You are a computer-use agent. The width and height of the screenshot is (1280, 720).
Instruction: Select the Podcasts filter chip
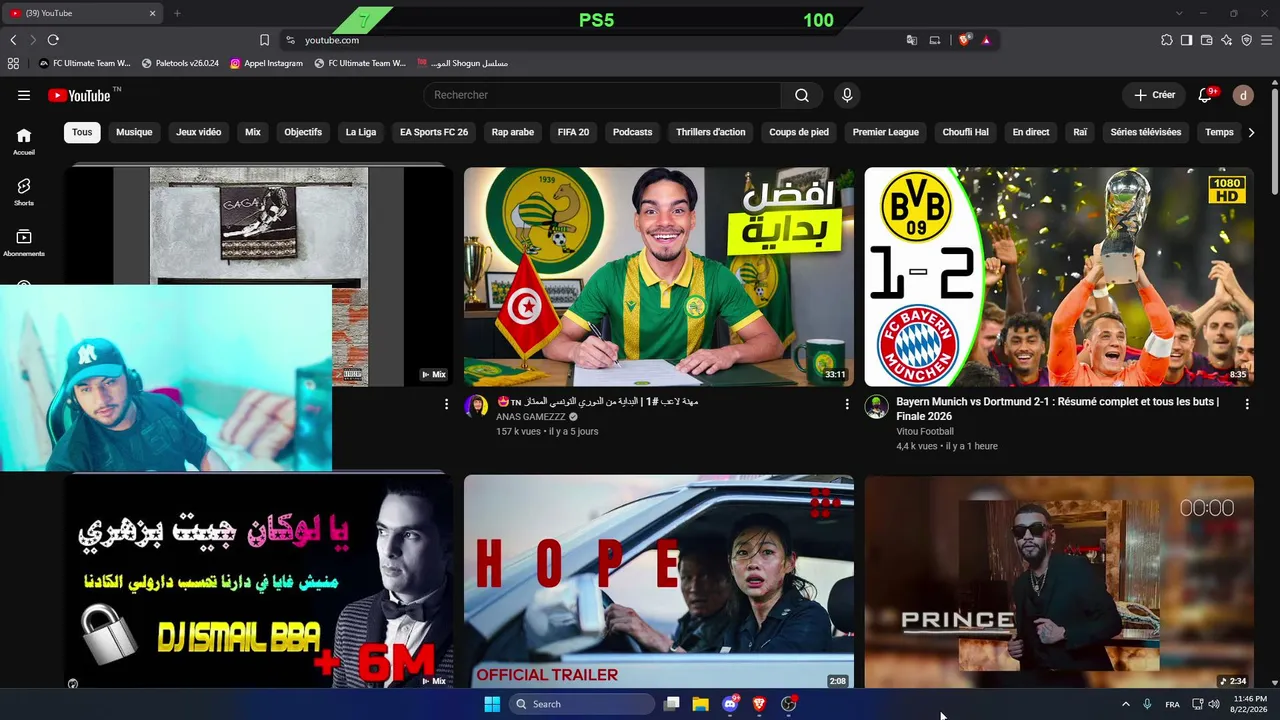632,132
